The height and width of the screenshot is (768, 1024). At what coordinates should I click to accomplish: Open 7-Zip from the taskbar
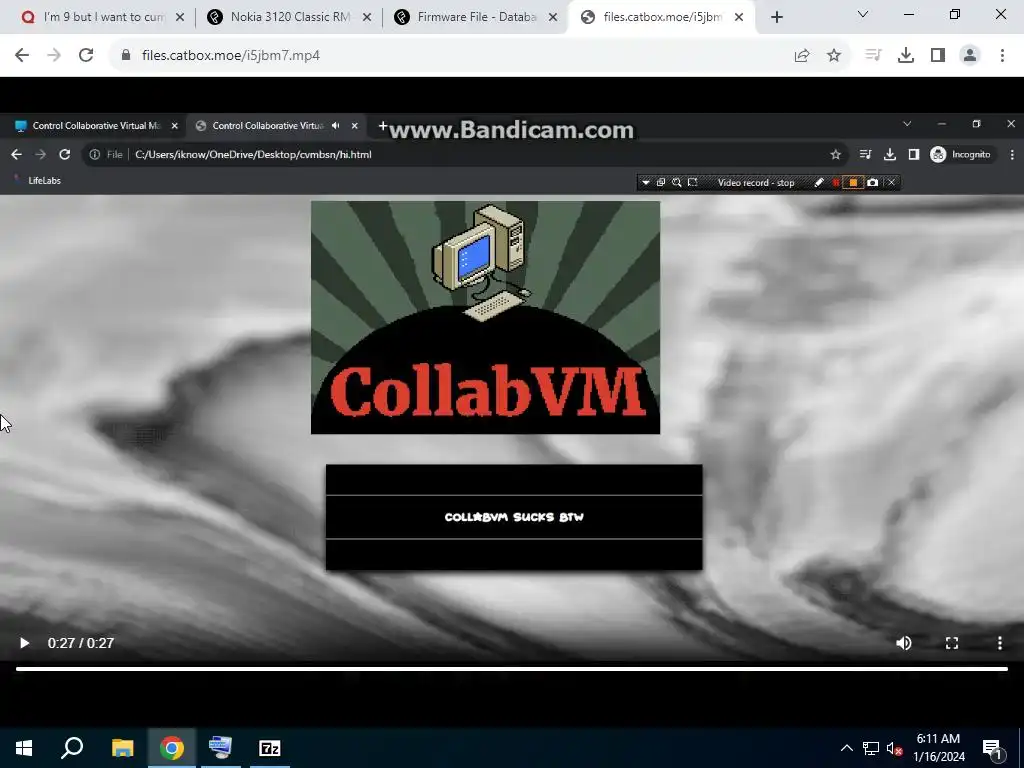point(270,748)
